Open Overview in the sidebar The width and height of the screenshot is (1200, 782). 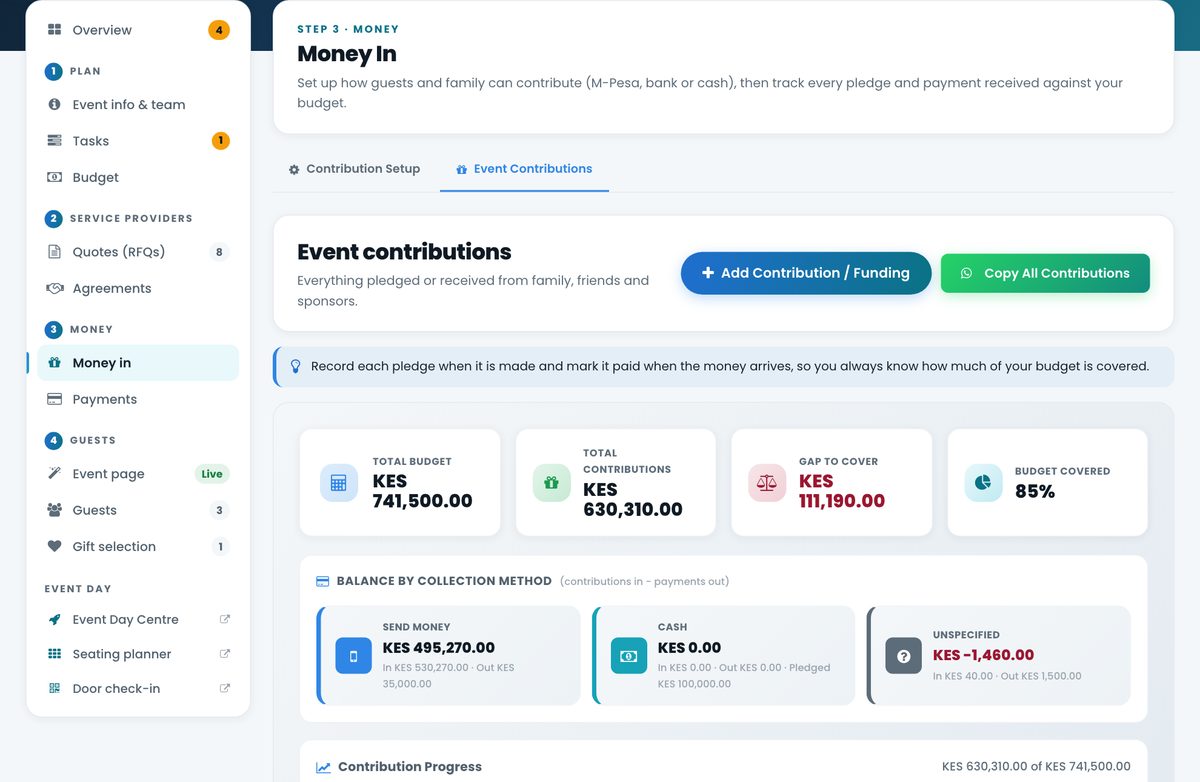pos(138,30)
